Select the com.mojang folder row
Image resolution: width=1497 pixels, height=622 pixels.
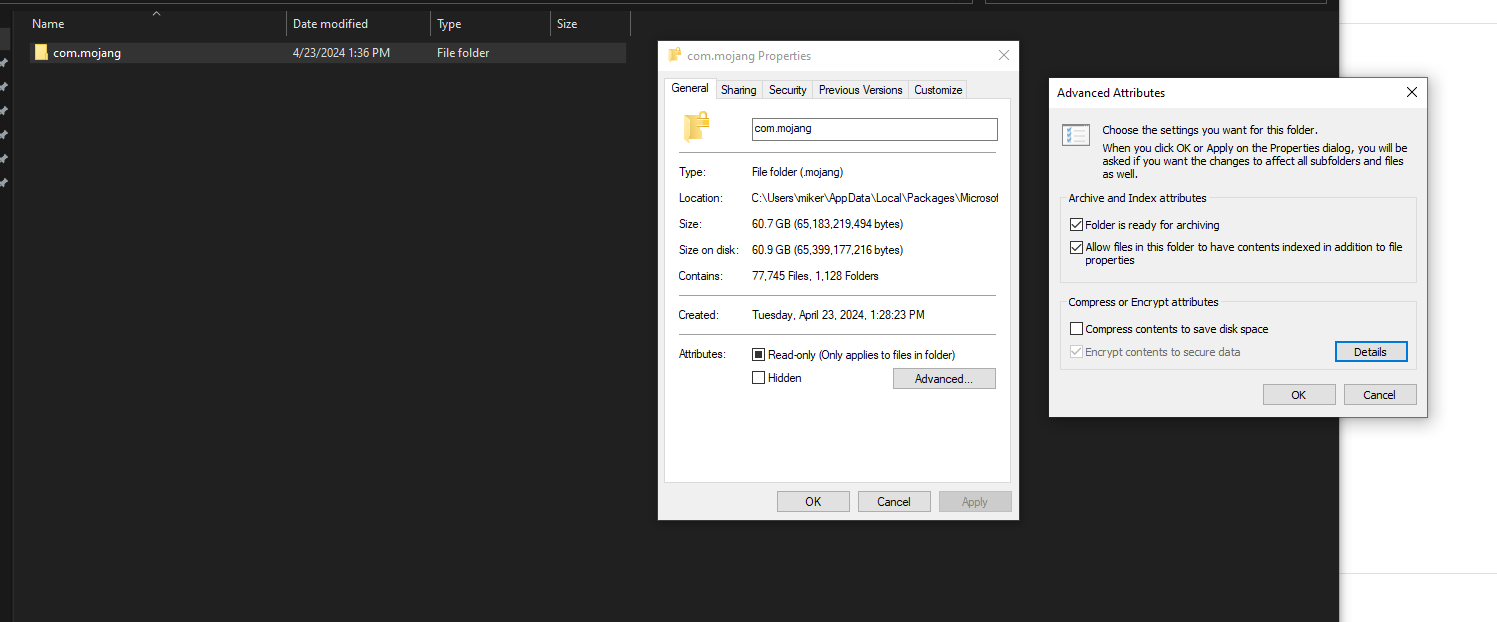(x=328, y=53)
